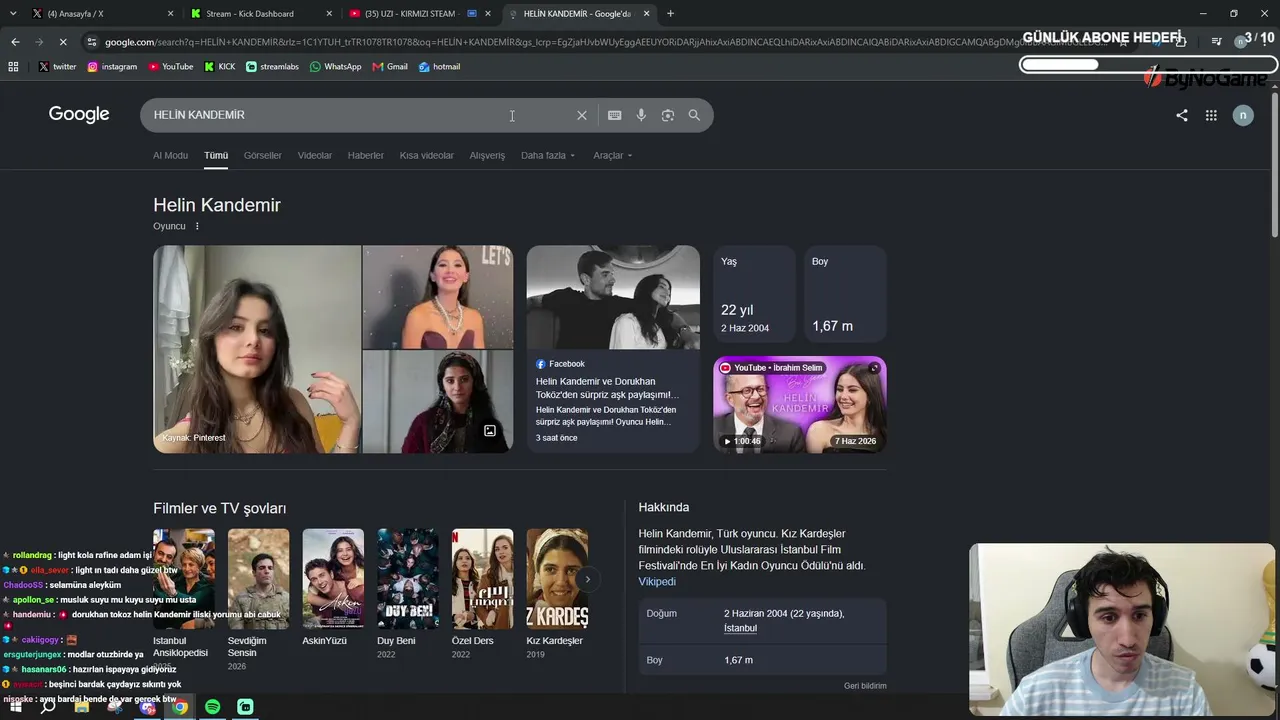Expand the Daha fazla dropdown
This screenshot has height=720, width=1280.
[x=548, y=156]
